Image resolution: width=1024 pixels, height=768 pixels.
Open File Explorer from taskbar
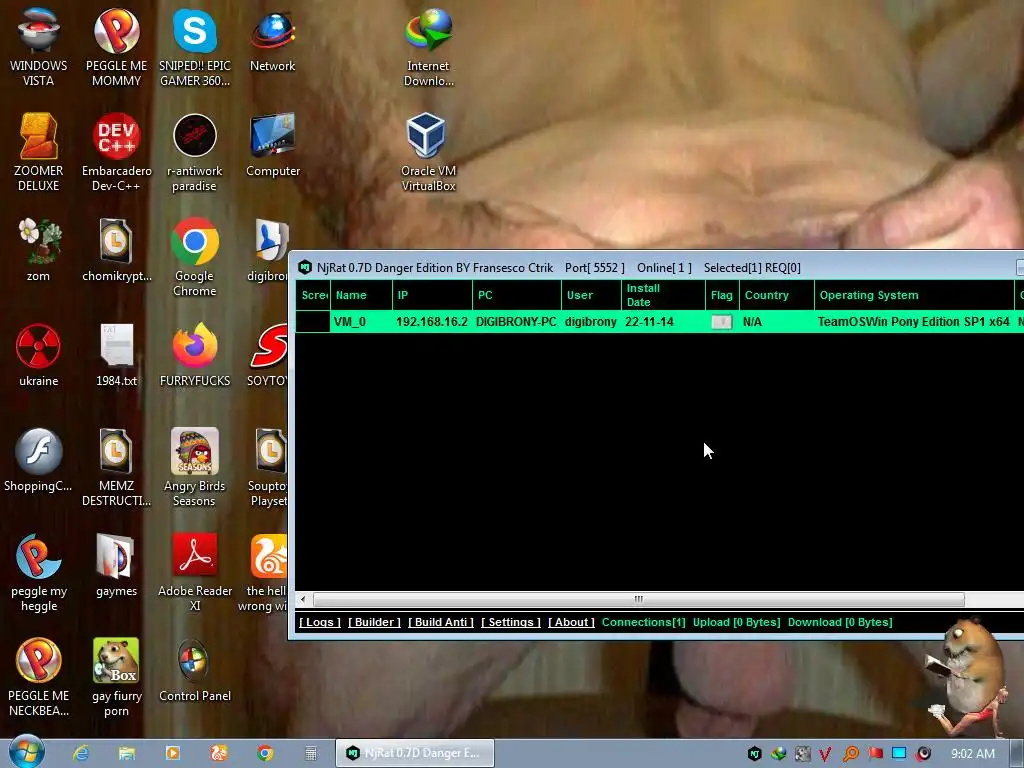(x=127, y=753)
